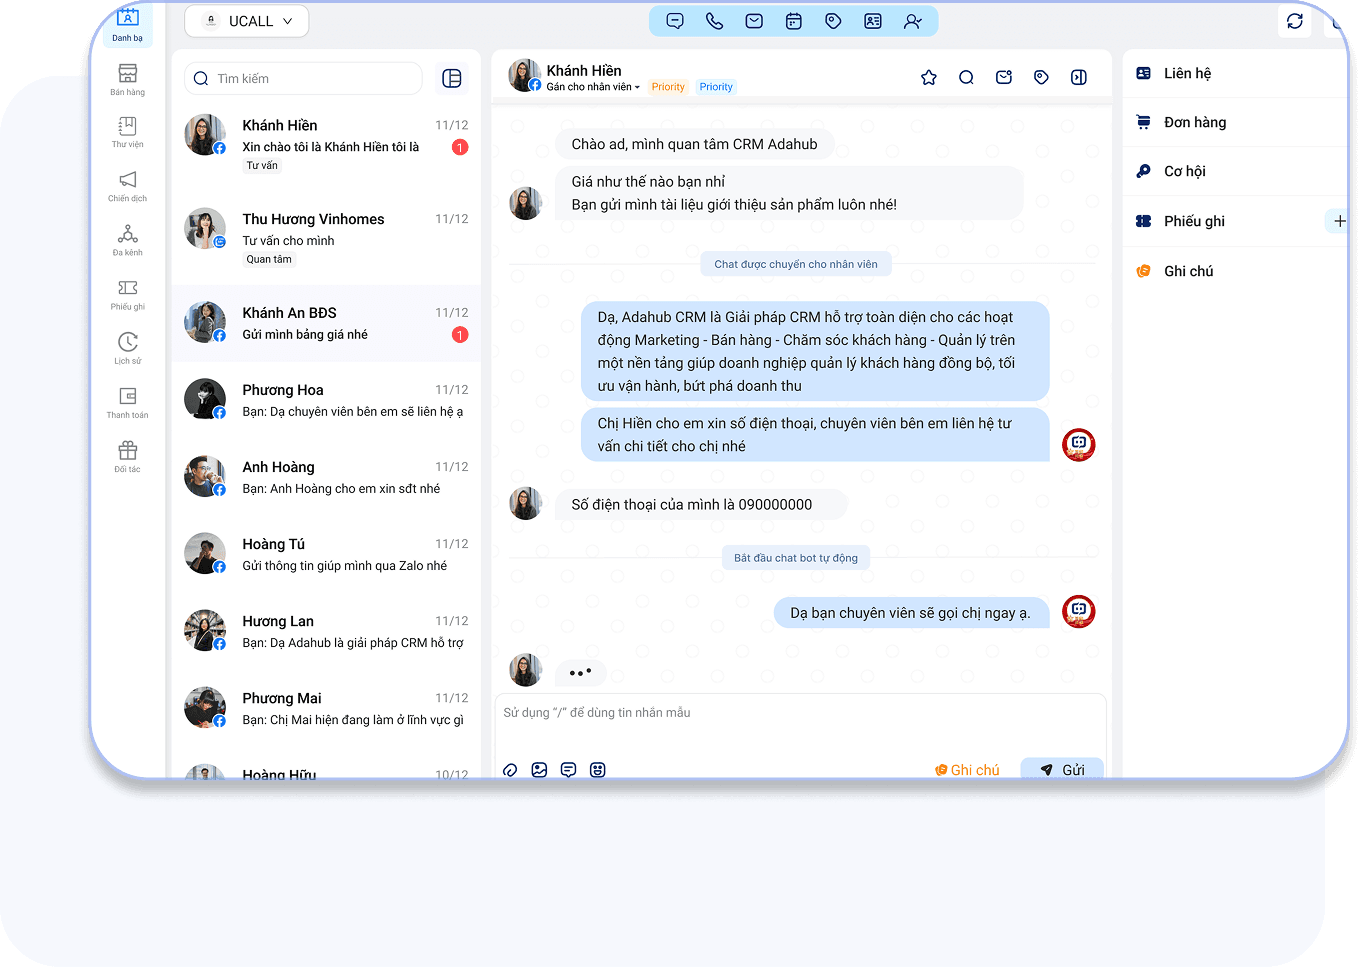Go to Chiến dịch in sidebar
This screenshot has width=1362, height=967.
point(128,186)
